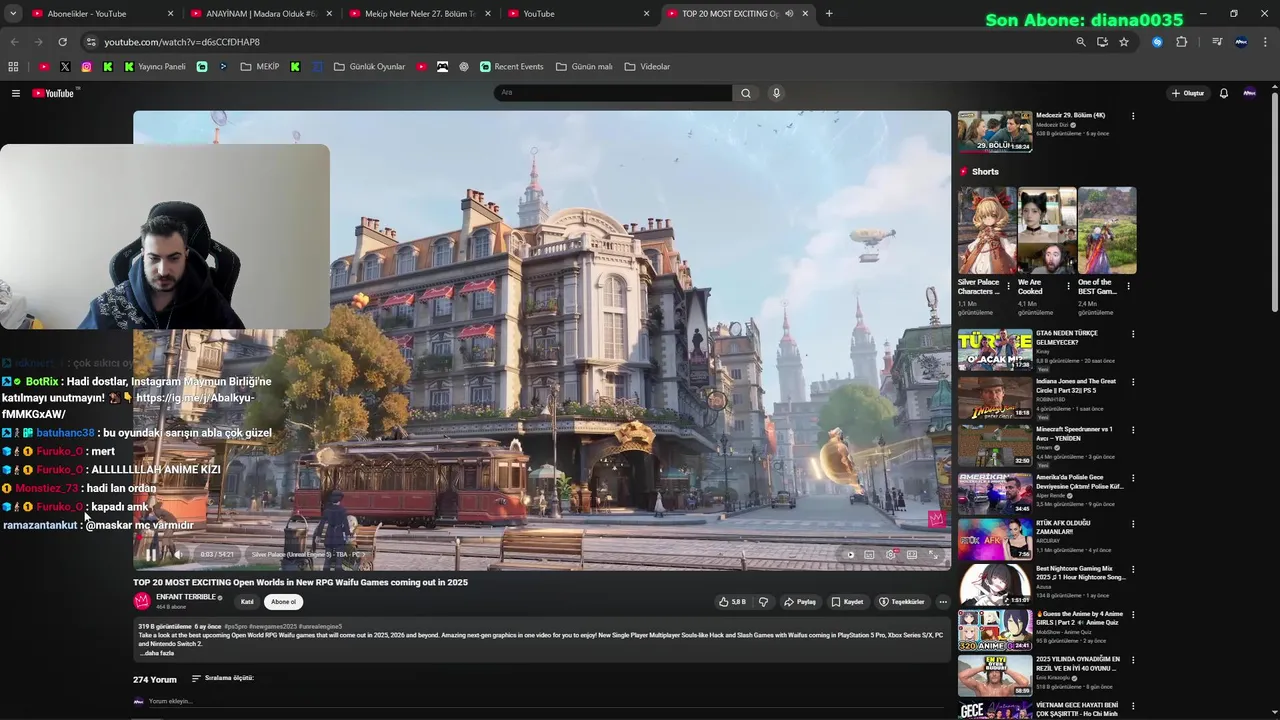Like the video with thumbs up
Screen dimensions: 1280x720
coord(732,602)
